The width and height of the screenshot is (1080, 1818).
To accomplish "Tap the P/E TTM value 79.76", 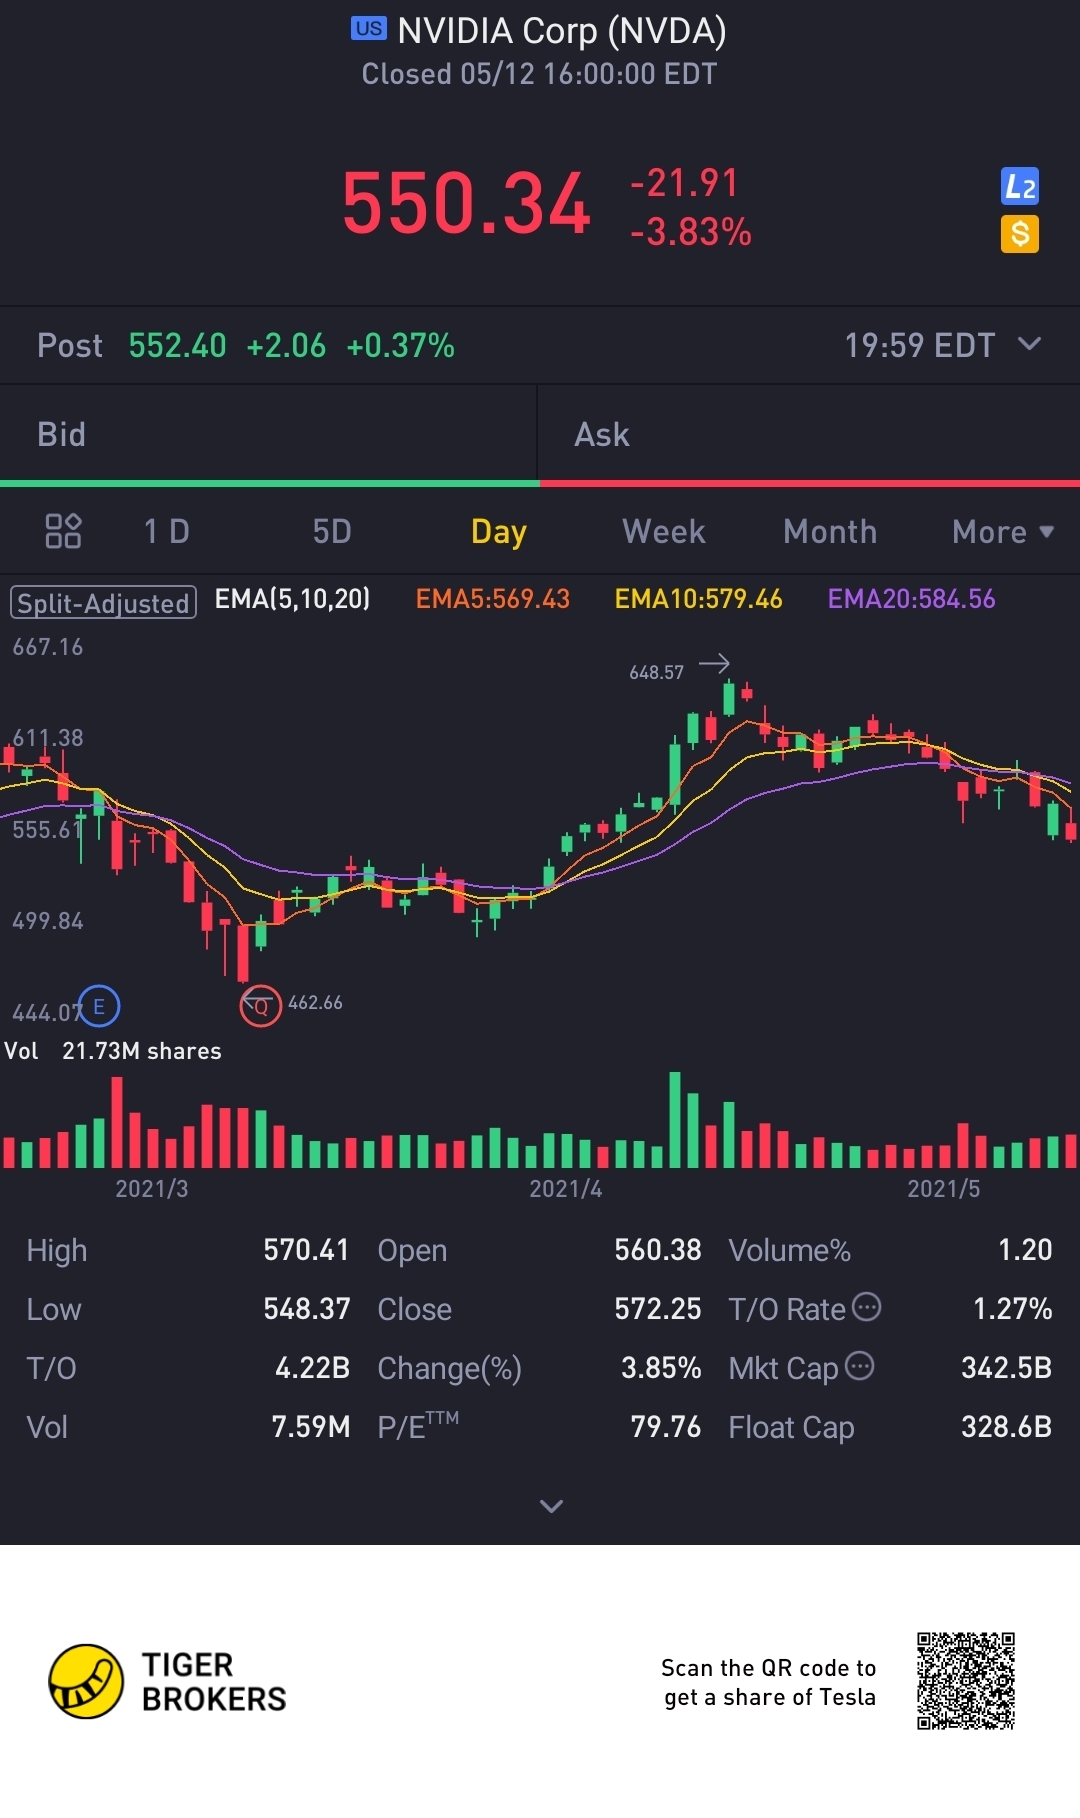I will [x=665, y=1427].
